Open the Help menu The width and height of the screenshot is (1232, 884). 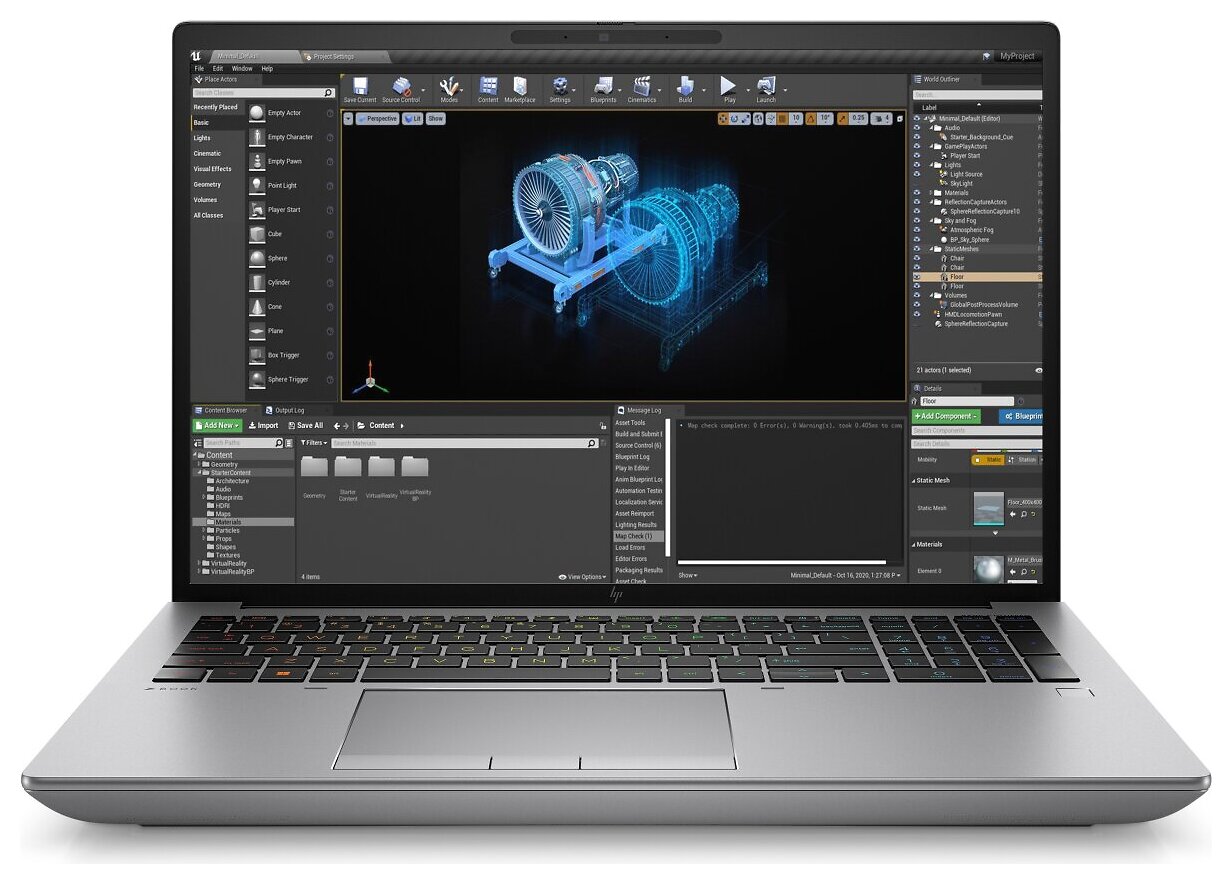pos(267,68)
